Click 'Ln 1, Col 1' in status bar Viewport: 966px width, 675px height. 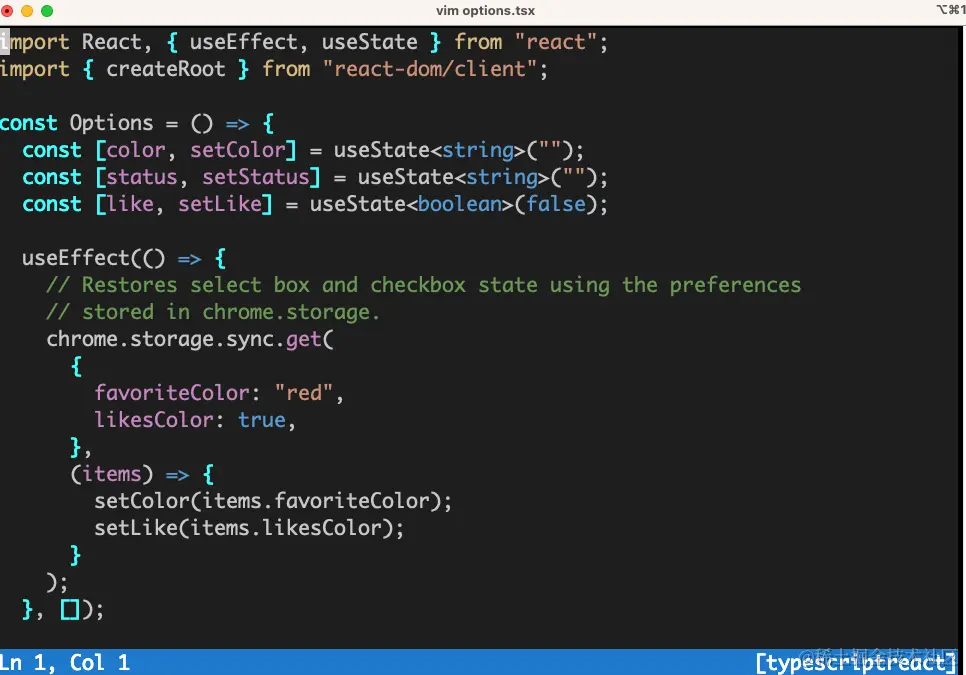65,663
